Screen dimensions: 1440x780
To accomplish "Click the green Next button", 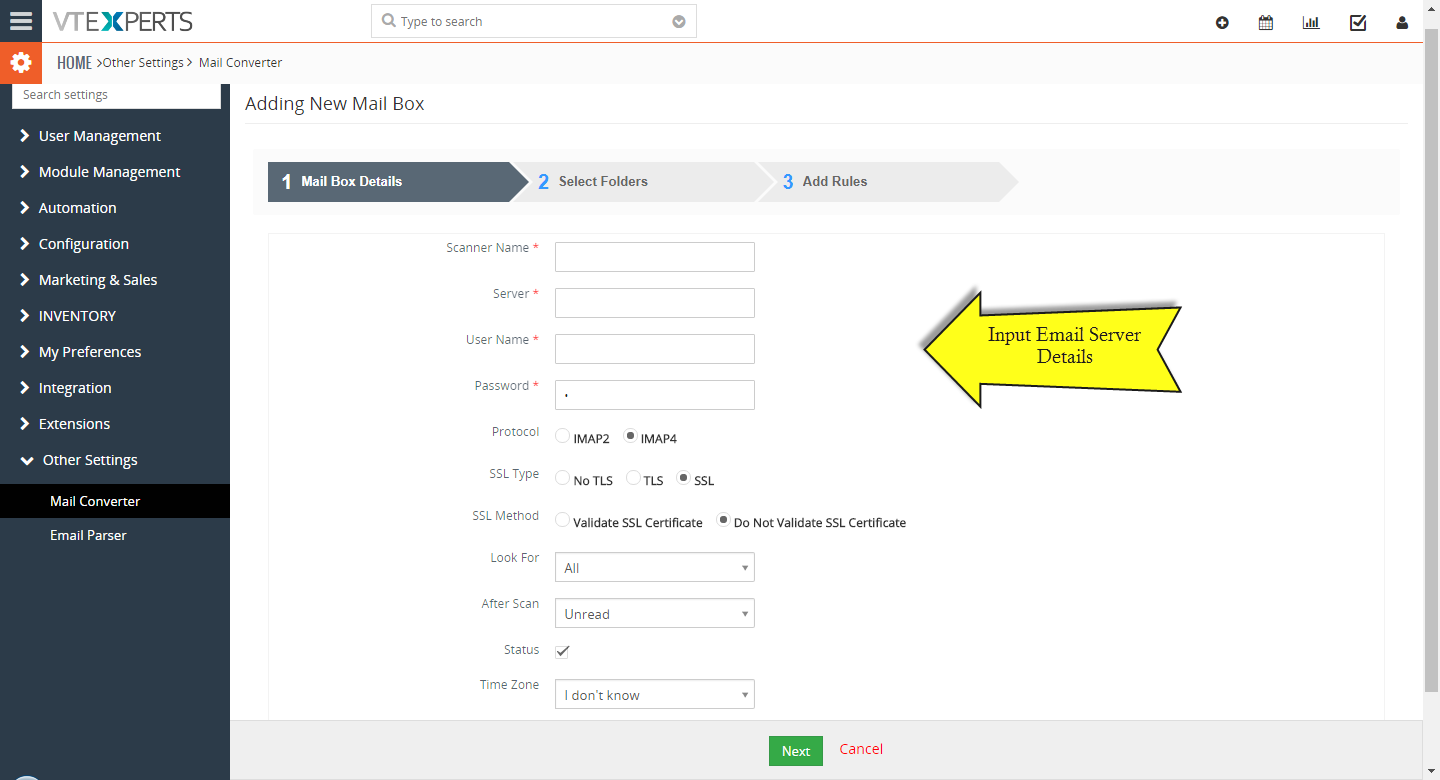I will 796,751.
